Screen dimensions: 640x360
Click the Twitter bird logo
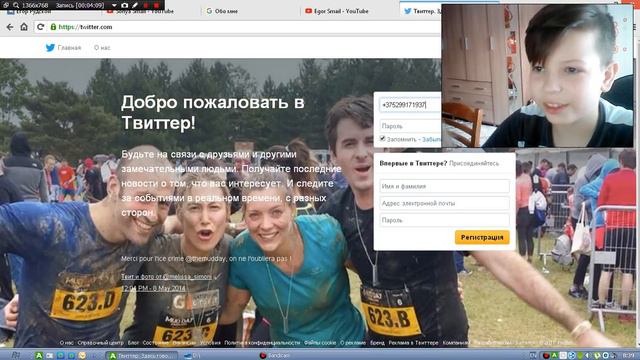pyautogui.click(x=50, y=48)
